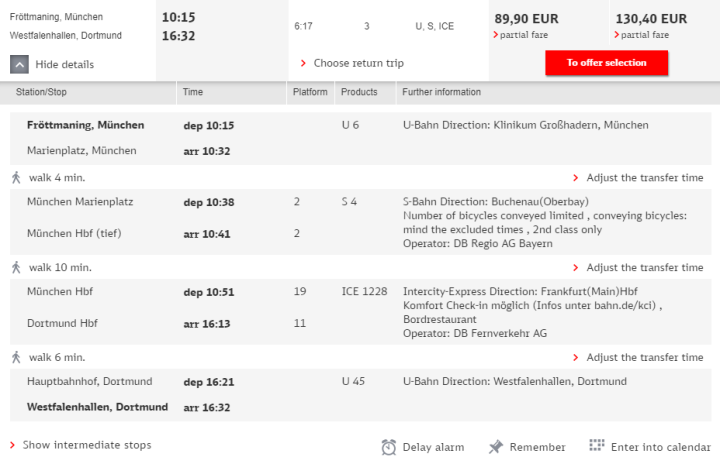
Task: Select the Marienplatz, München arrival stop
Action: [82, 151]
